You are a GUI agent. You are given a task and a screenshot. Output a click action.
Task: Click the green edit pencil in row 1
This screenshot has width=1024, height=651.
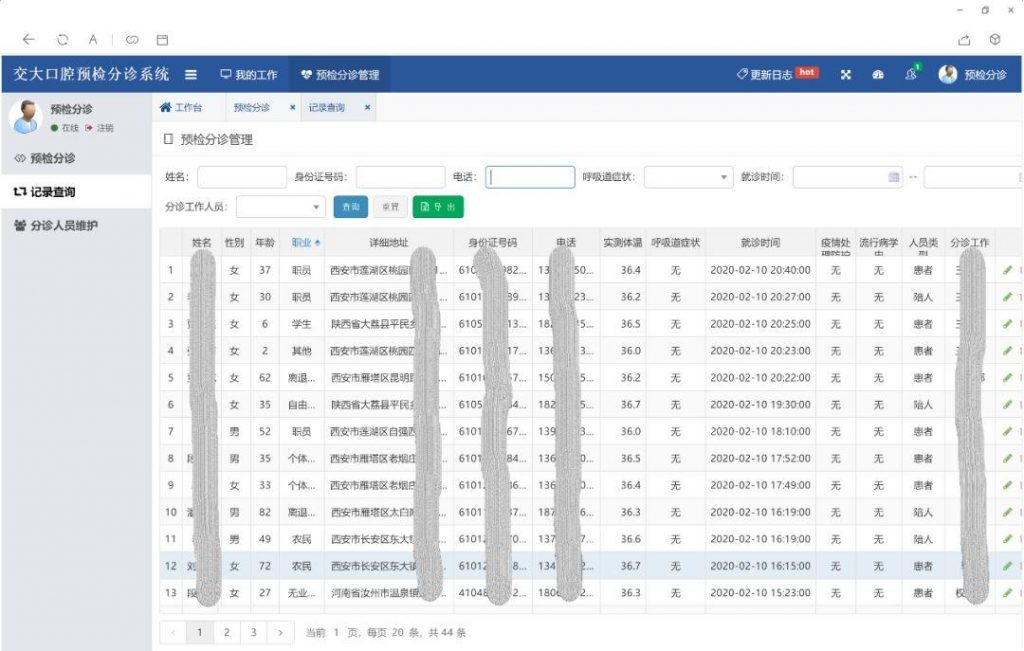1007,270
